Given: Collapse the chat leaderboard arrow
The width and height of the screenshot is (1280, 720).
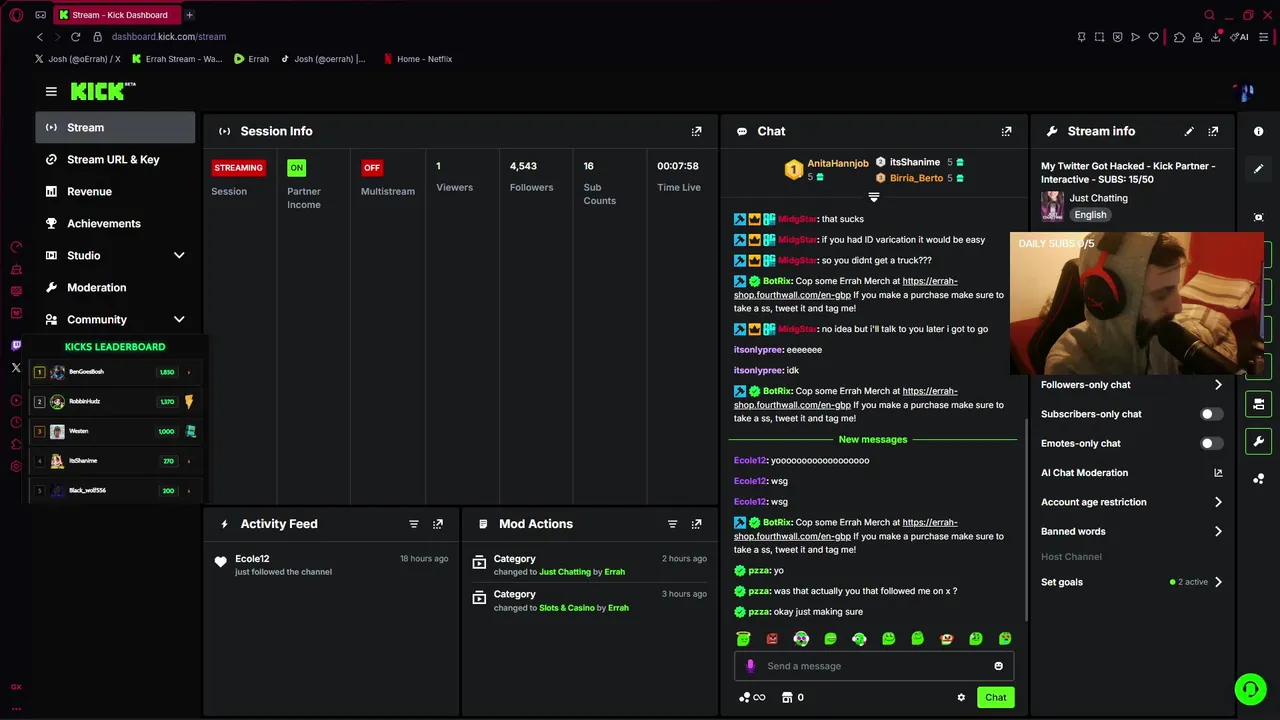Looking at the screenshot, I should pos(873,197).
